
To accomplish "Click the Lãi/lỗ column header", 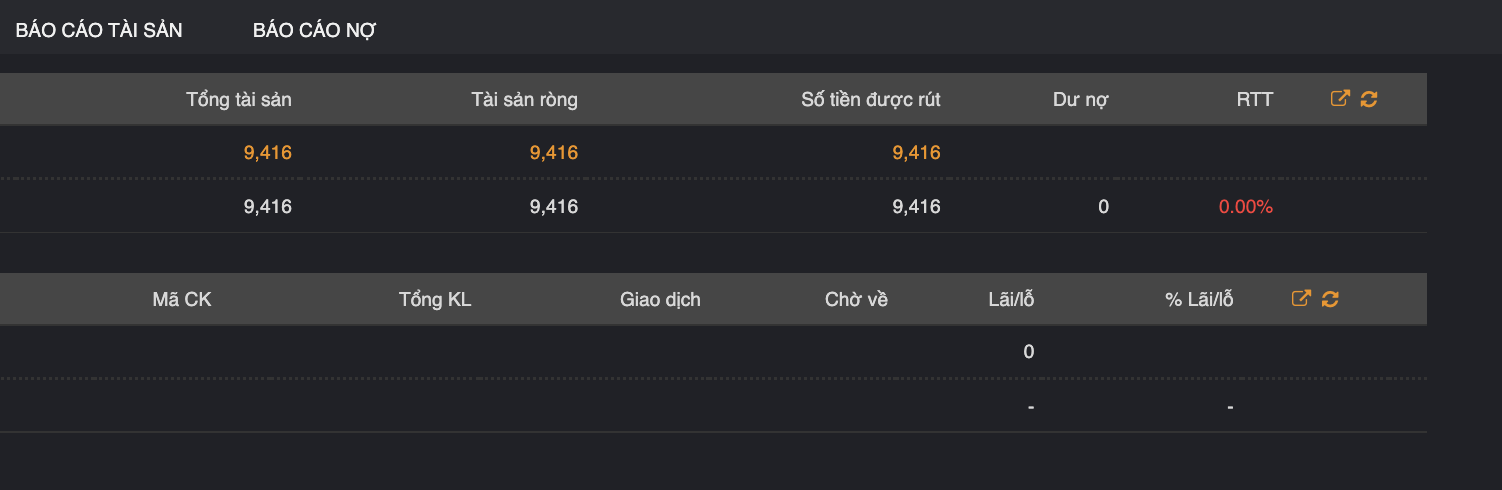I will click(x=1010, y=300).
